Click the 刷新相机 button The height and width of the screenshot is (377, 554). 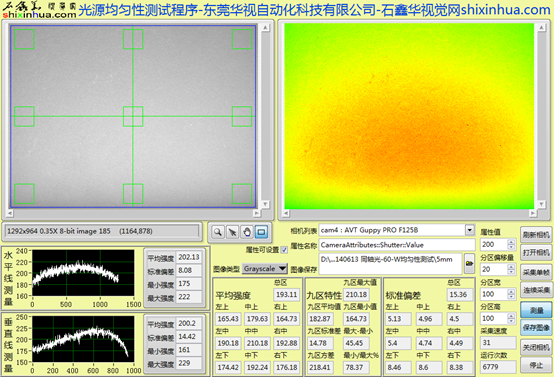click(x=536, y=235)
